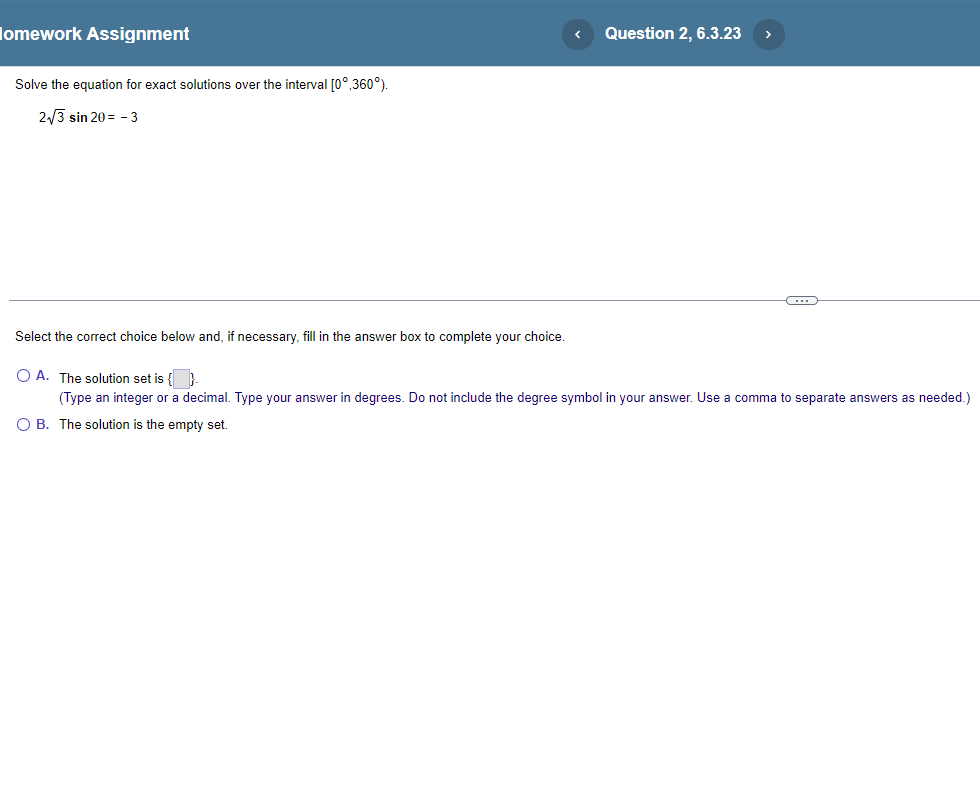
Task: Click the Question 2, 6.3.23 label
Action: coord(673,34)
